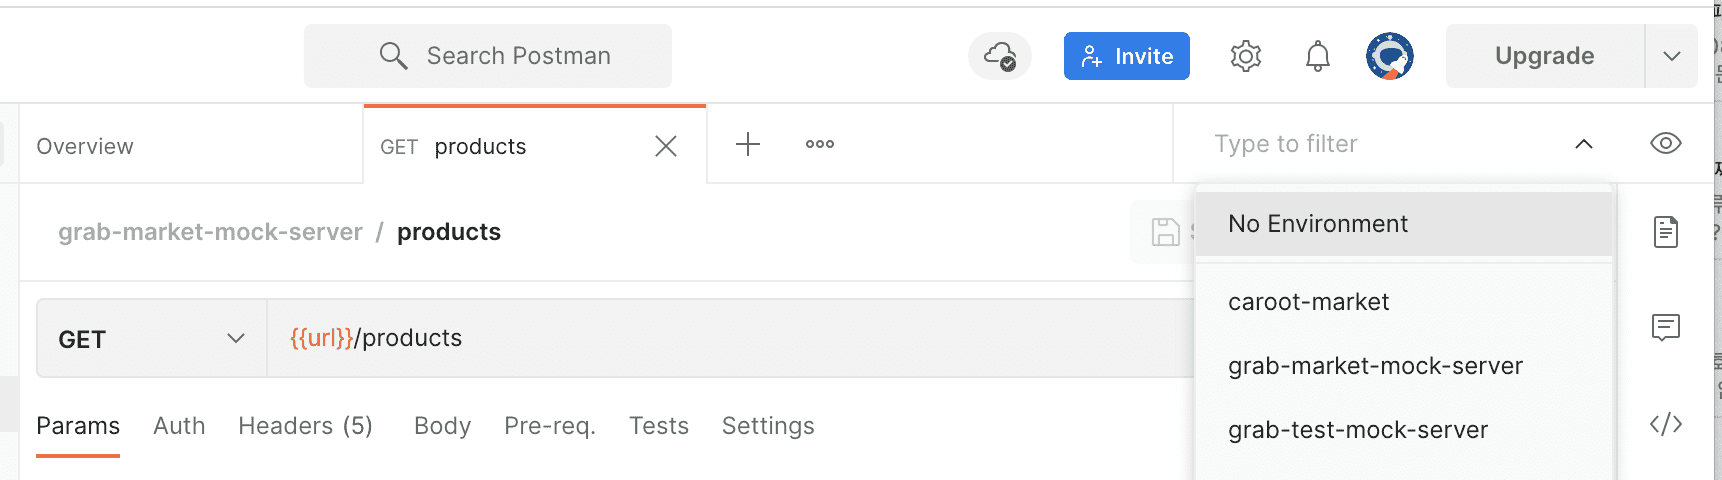The width and height of the screenshot is (1722, 480).
Task: Open user avatar profile menu
Action: [x=1389, y=56]
